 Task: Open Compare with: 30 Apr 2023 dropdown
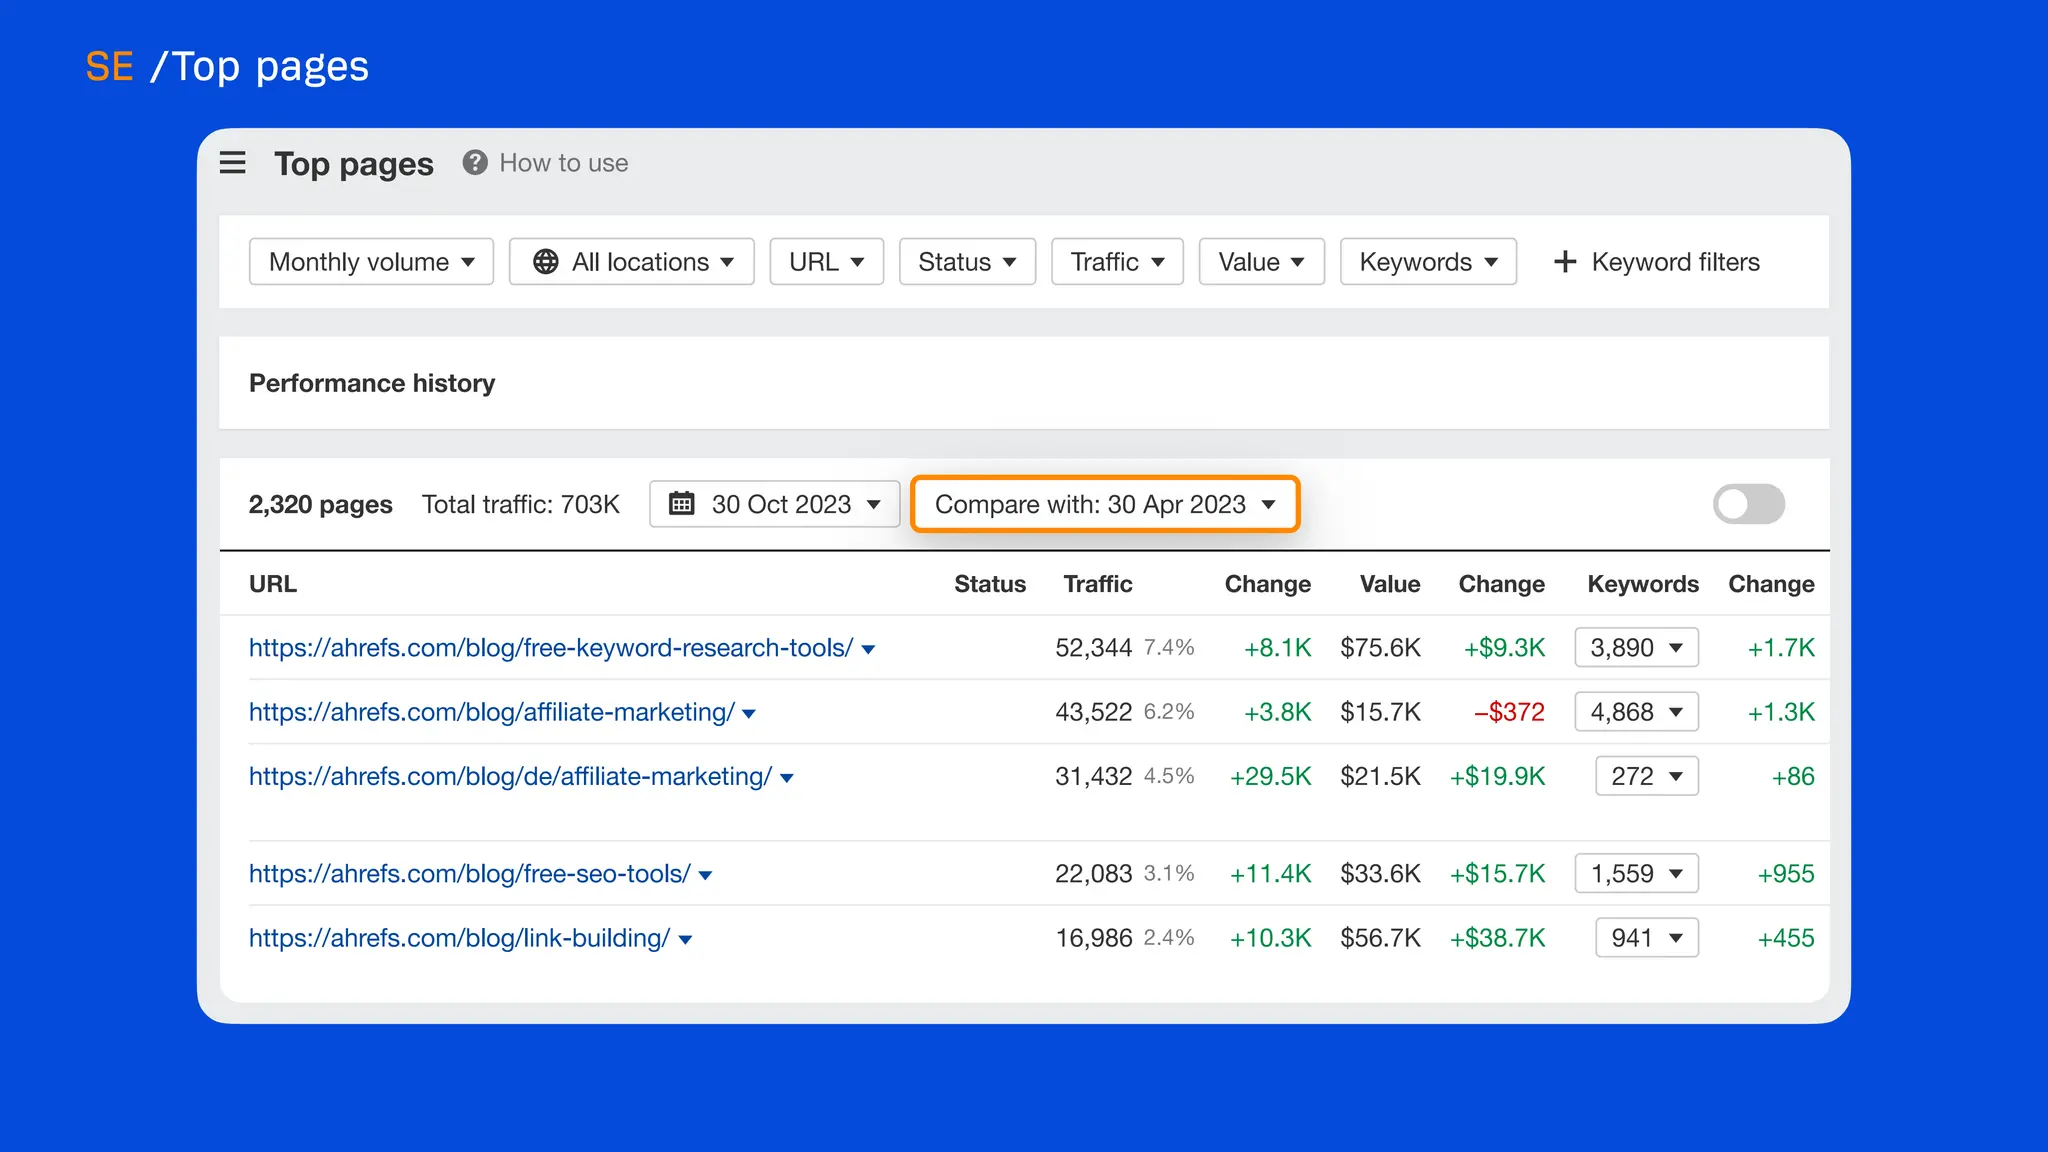pyautogui.click(x=1105, y=504)
